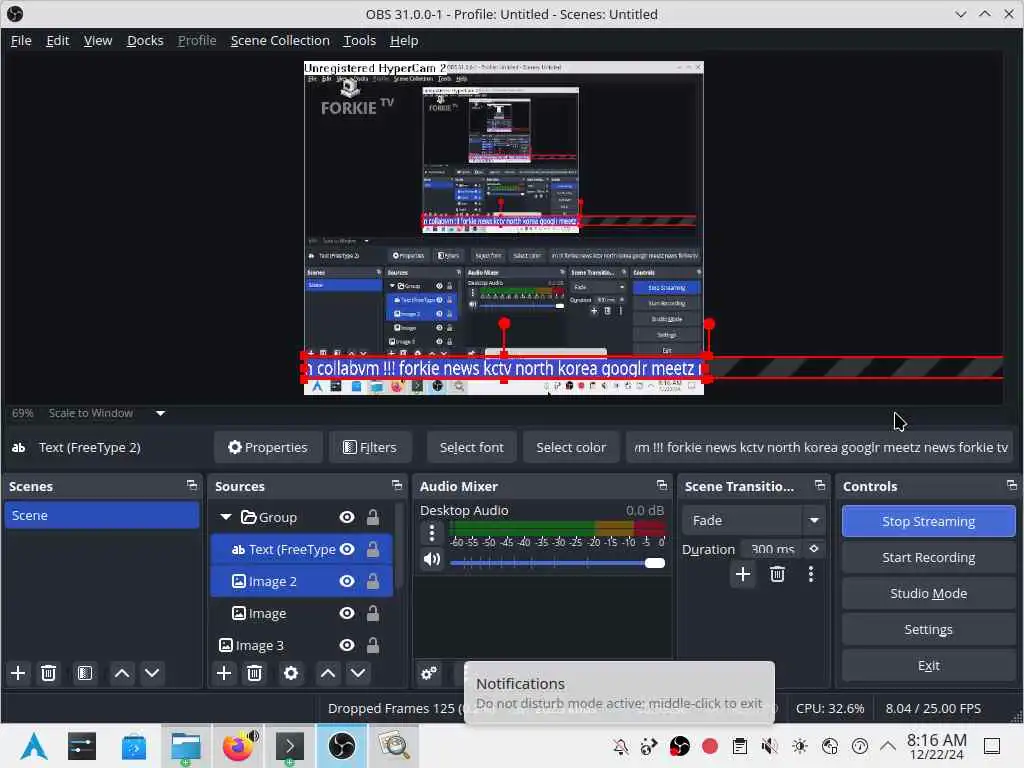Toggle lock on Group source
Screen dimensions: 1024x768
(373, 517)
